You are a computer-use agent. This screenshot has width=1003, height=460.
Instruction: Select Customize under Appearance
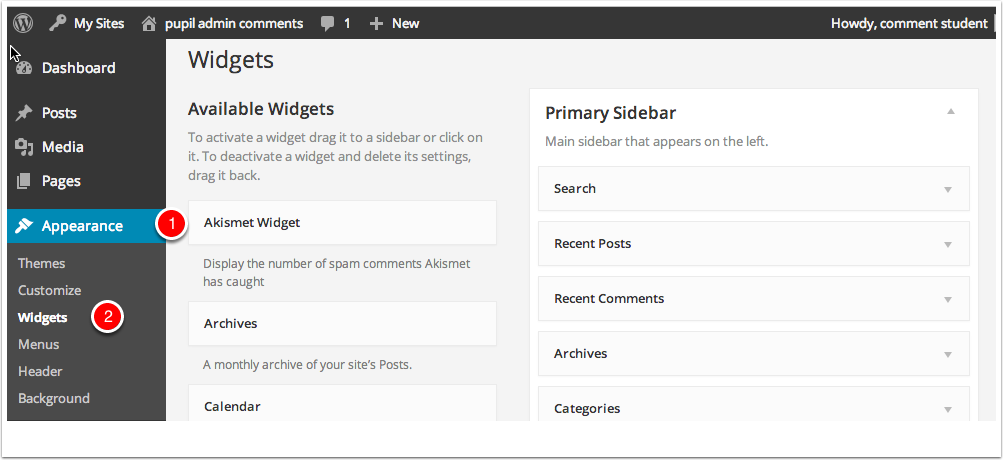(50, 290)
